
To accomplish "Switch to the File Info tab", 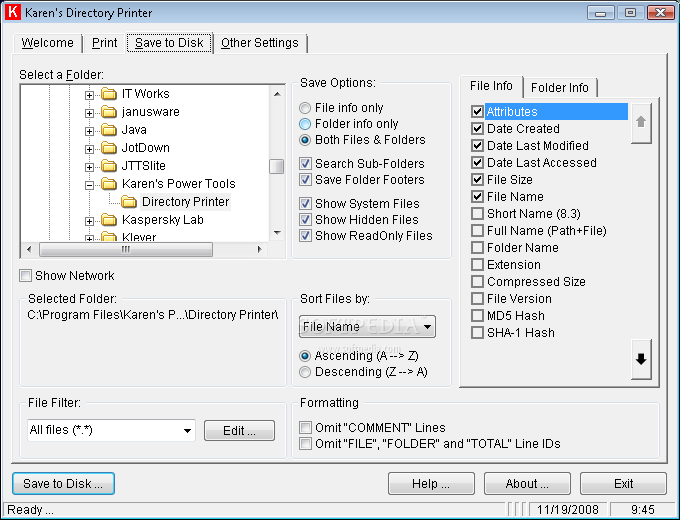I will click(x=491, y=86).
